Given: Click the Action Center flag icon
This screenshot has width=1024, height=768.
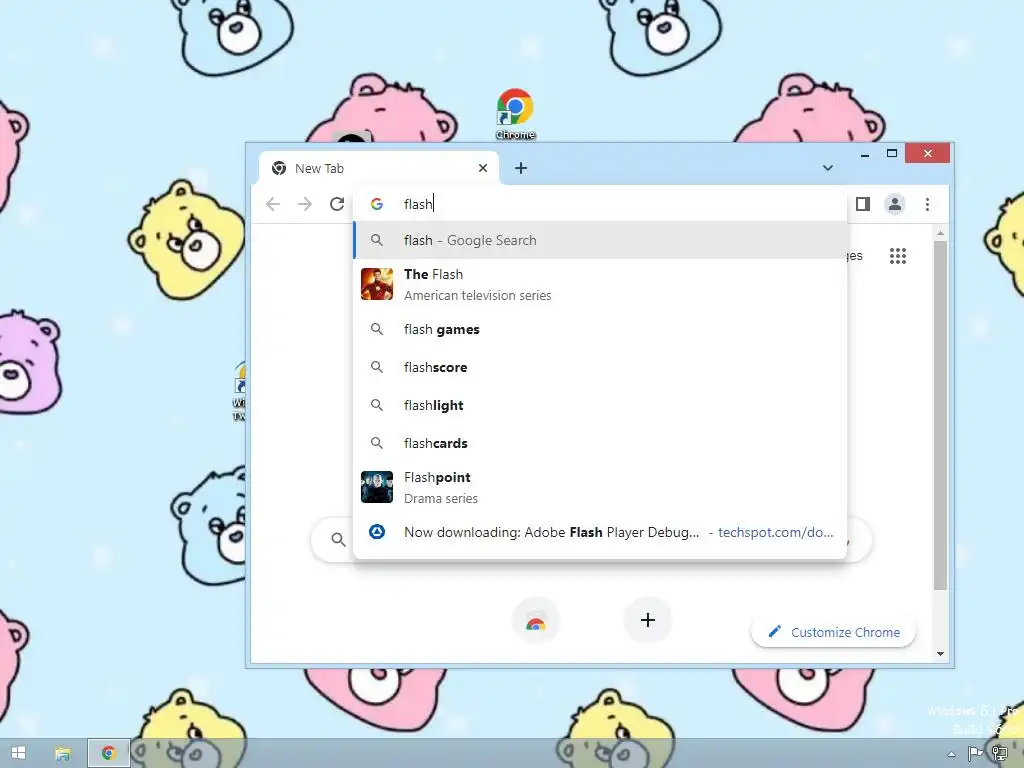Looking at the screenshot, I should pyautogui.click(x=975, y=754).
